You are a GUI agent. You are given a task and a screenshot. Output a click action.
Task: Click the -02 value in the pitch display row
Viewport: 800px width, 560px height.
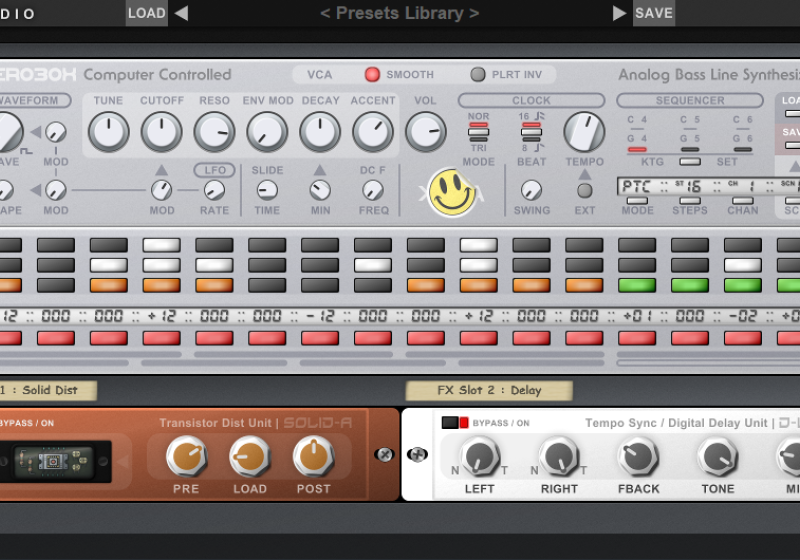point(743,316)
